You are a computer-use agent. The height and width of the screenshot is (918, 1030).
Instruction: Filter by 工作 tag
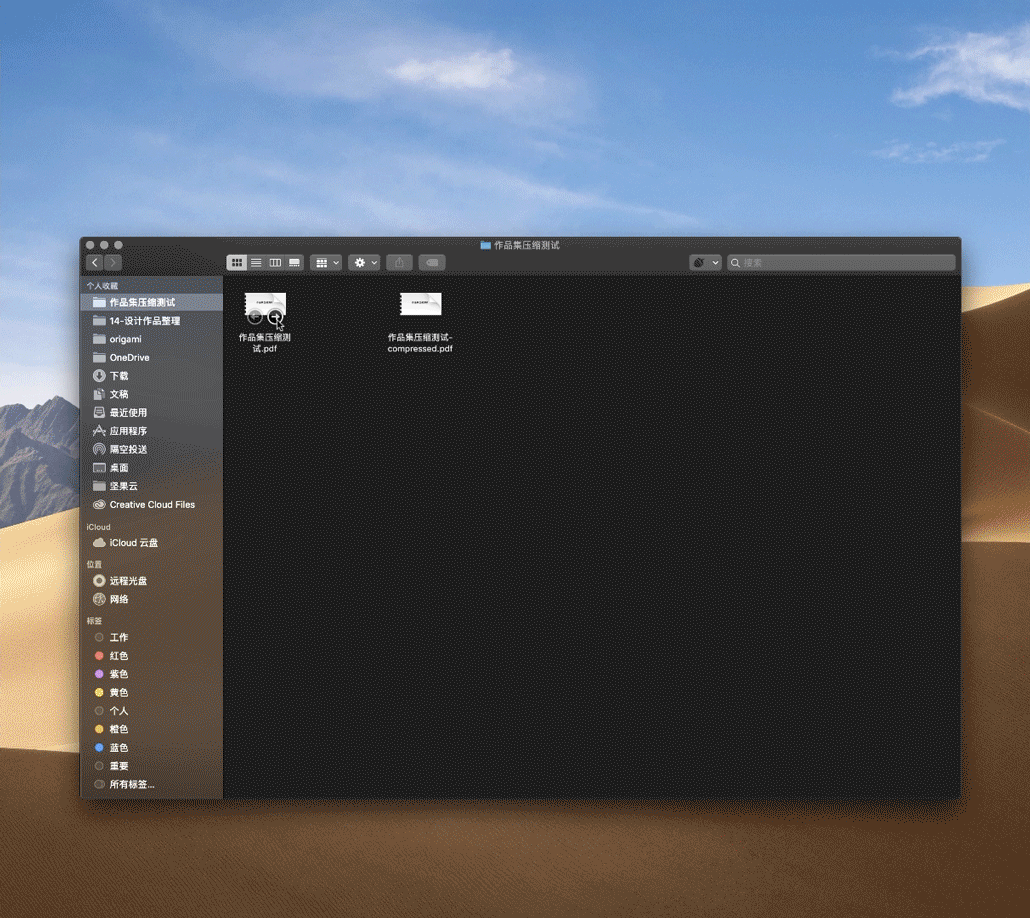coord(152,637)
